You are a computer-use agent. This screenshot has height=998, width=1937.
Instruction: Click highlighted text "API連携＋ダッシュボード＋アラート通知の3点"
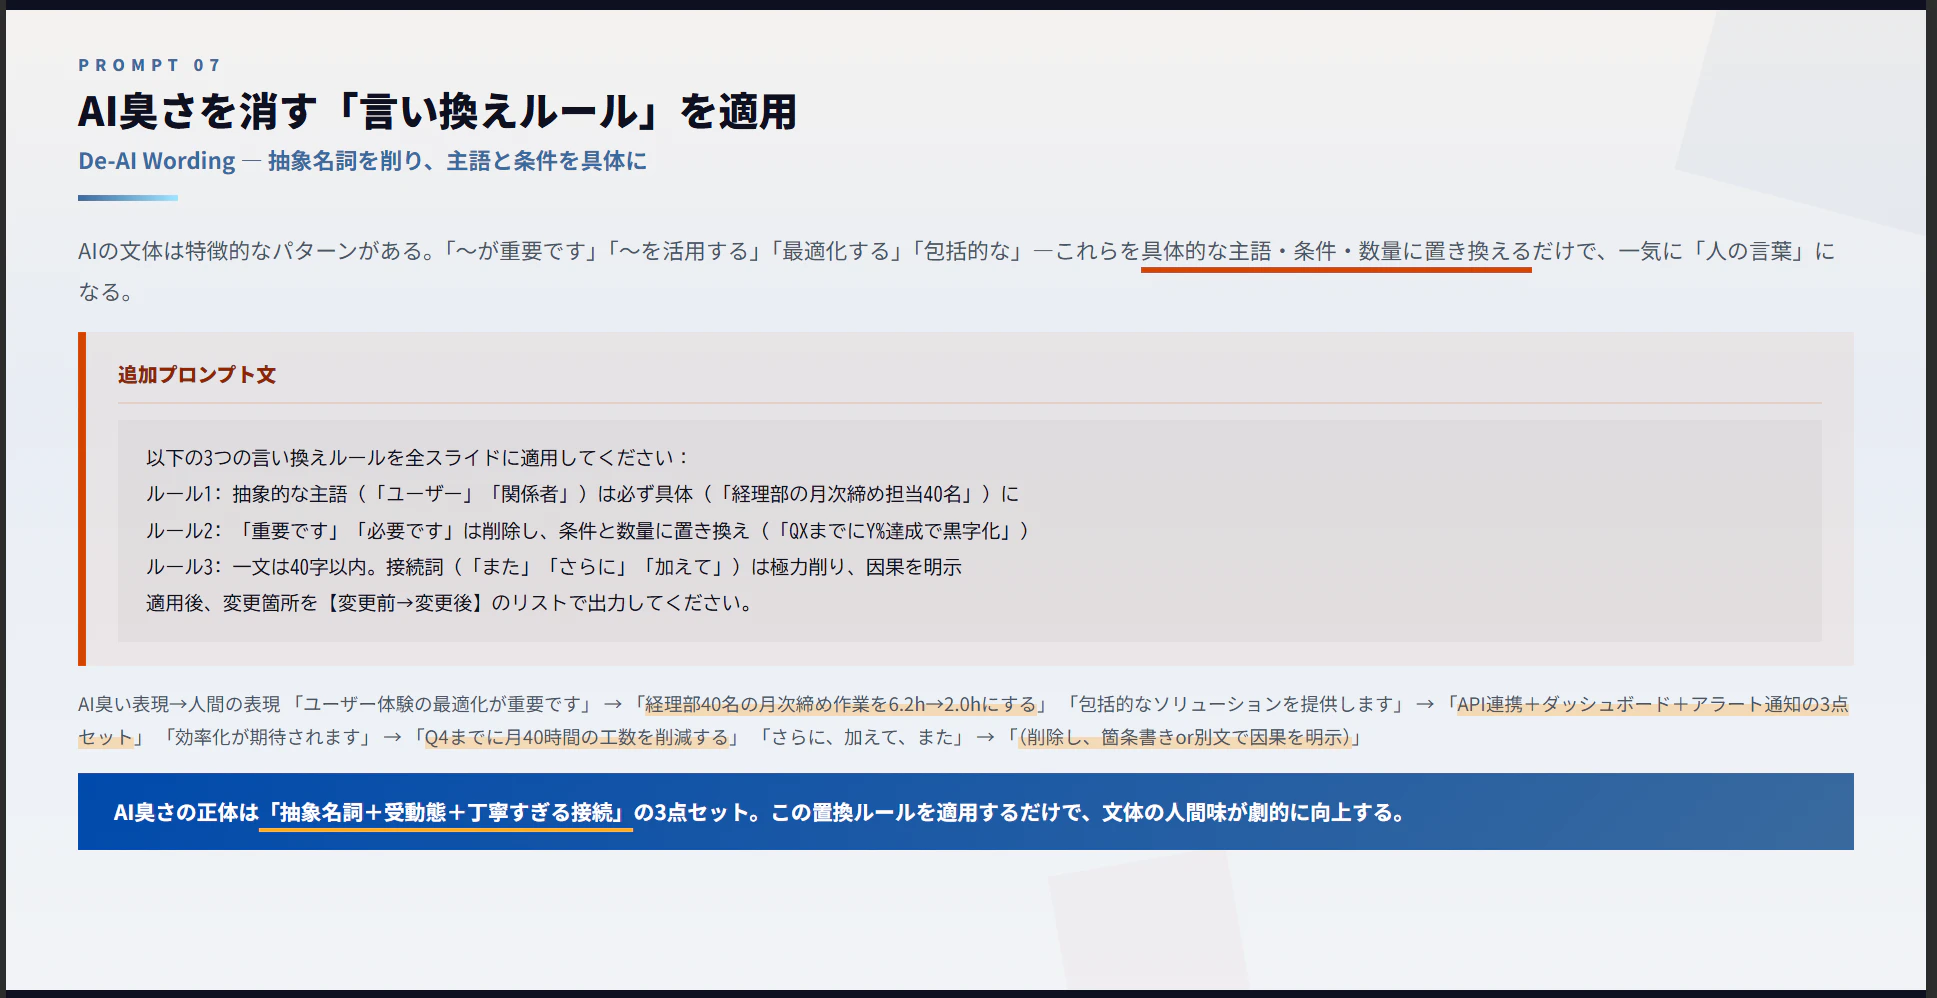[x=1652, y=704]
